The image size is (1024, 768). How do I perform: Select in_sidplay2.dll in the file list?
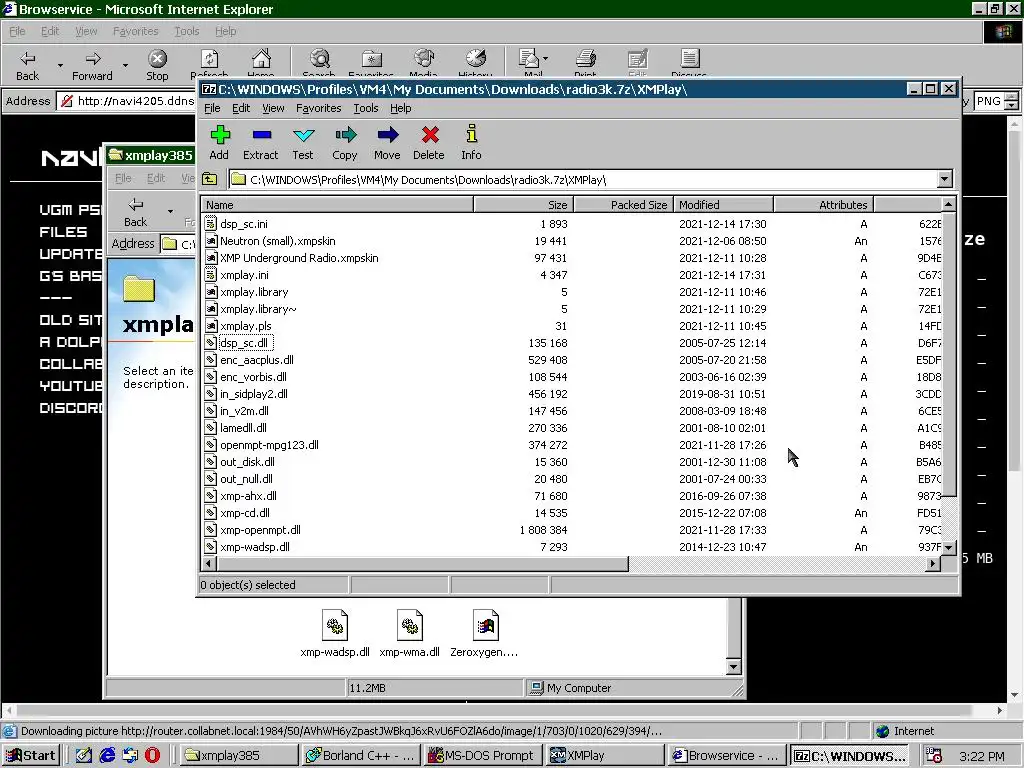click(x=253, y=394)
